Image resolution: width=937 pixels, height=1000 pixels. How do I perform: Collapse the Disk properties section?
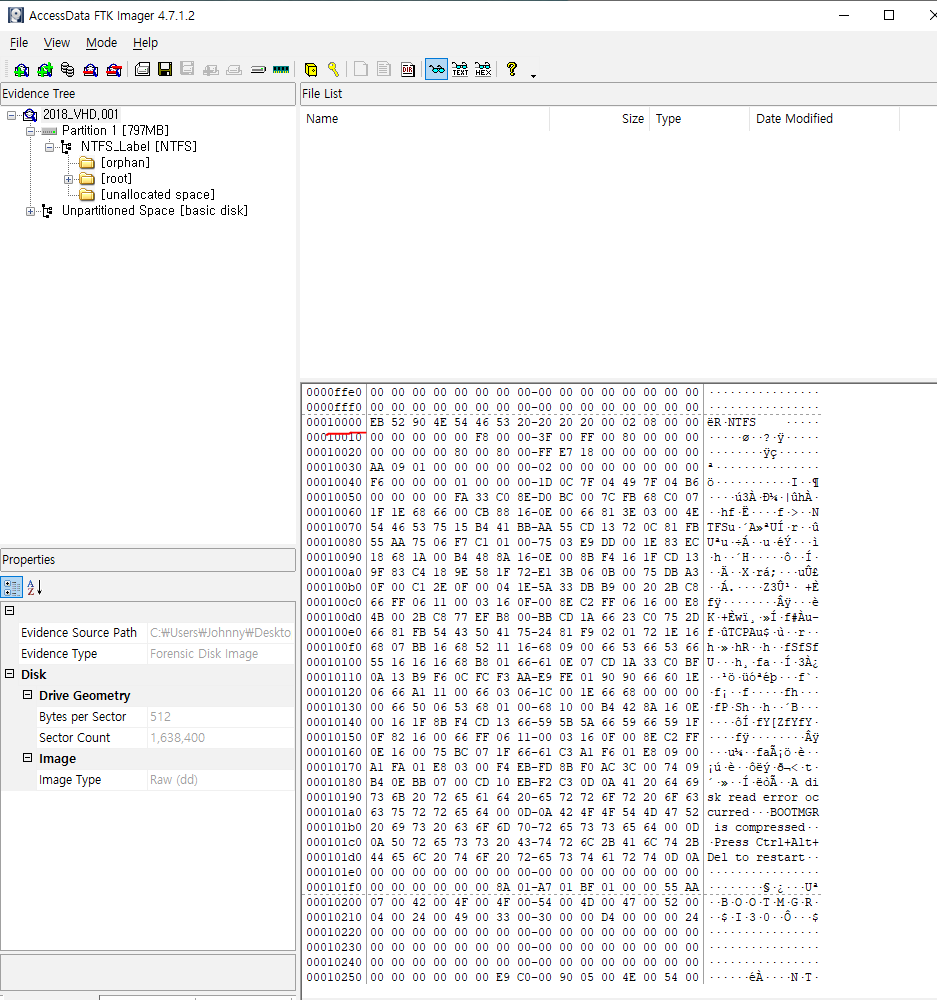[10, 674]
